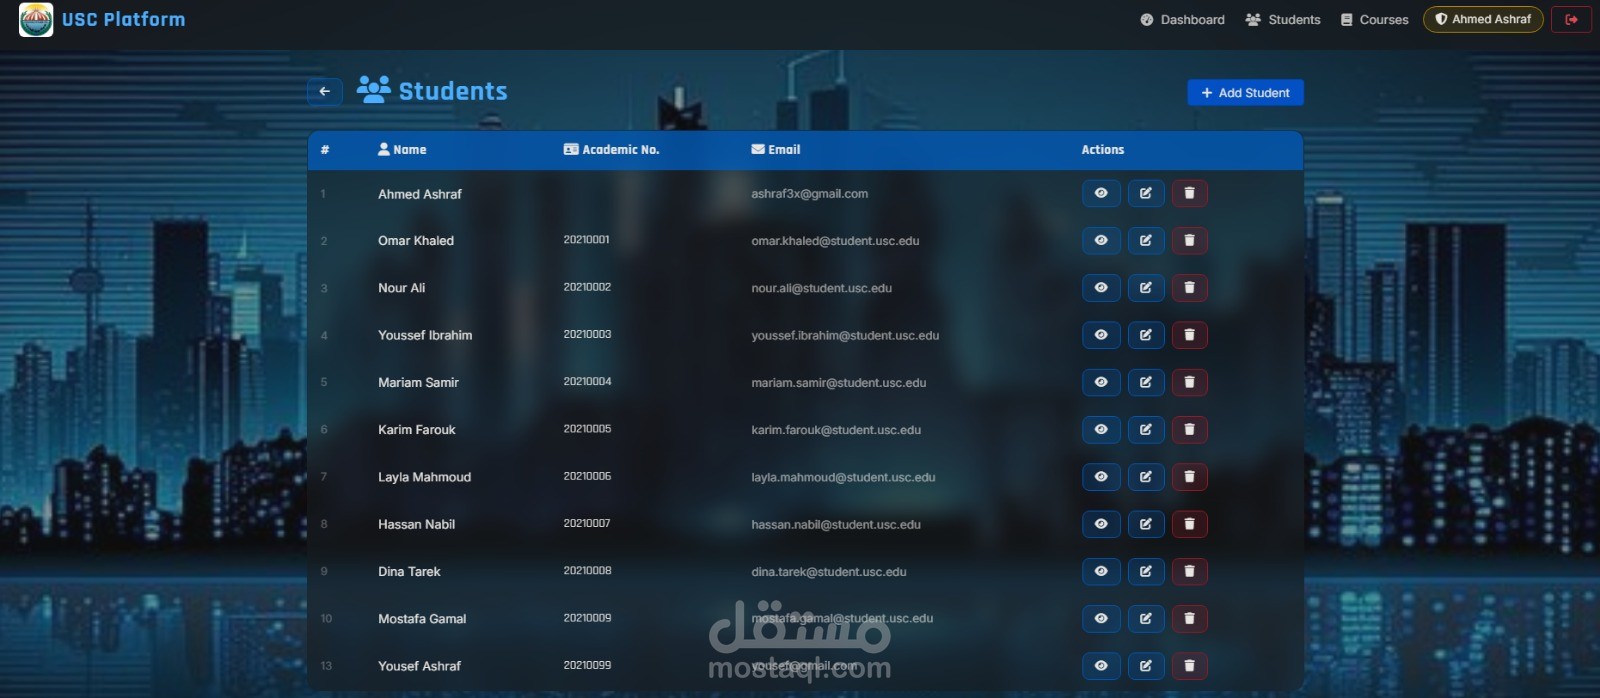
Task: Open the Ahmed Ashraf profile badge
Action: point(1483,19)
